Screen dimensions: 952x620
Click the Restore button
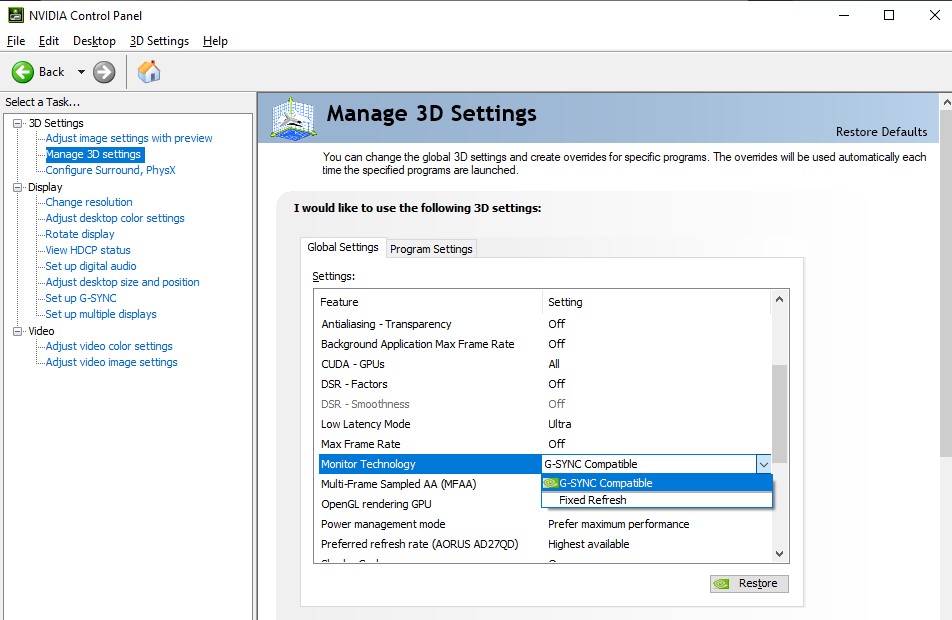point(749,584)
